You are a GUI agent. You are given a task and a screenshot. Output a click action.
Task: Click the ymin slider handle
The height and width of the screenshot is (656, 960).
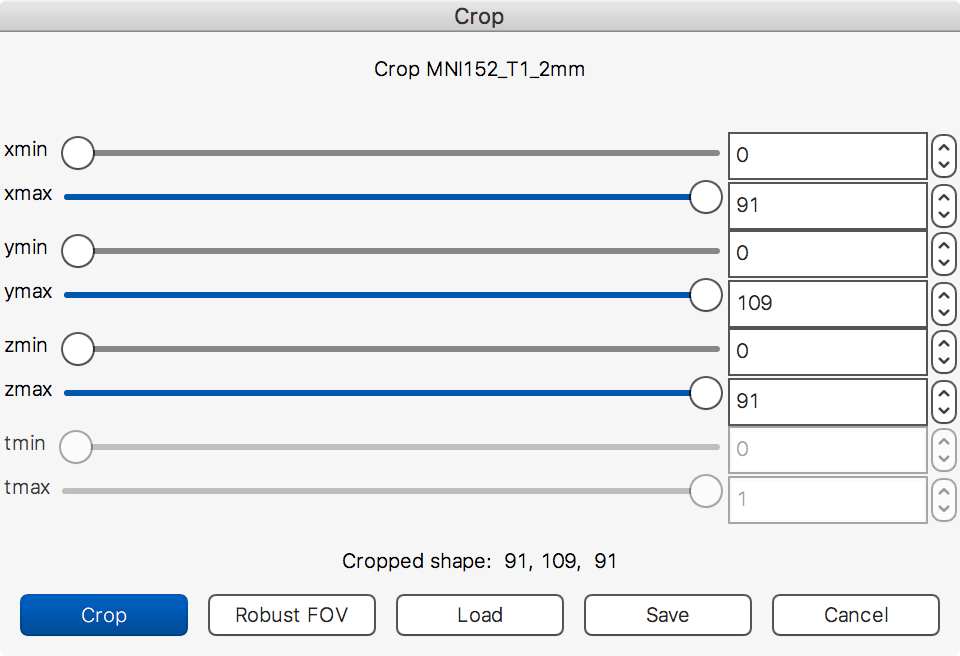[x=77, y=250]
